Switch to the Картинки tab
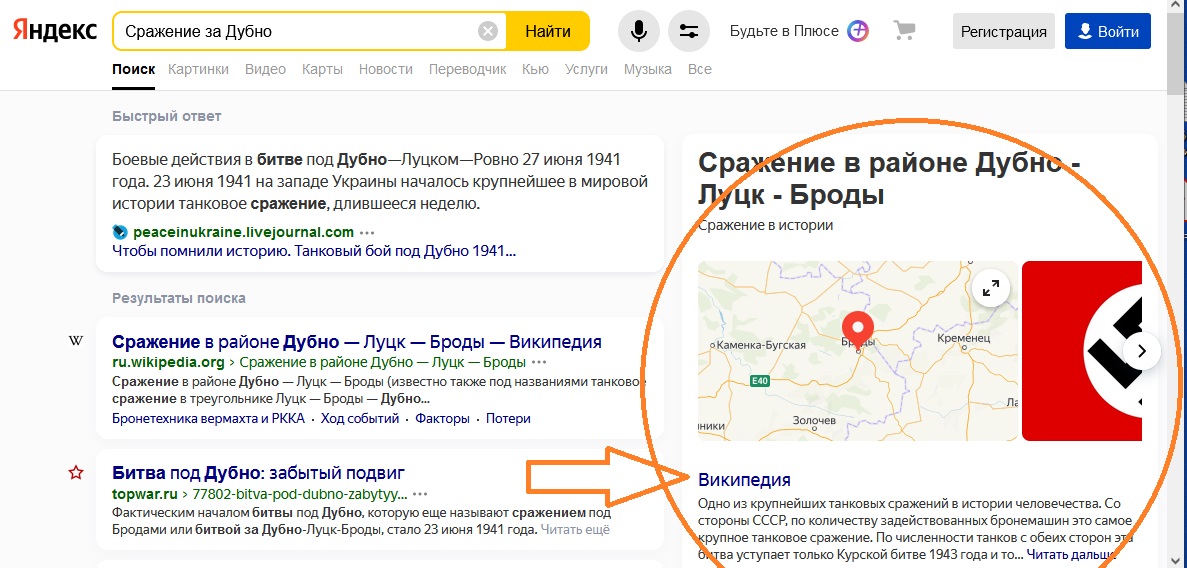The height and width of the screenshot is (568, 1187). point(198,69)
